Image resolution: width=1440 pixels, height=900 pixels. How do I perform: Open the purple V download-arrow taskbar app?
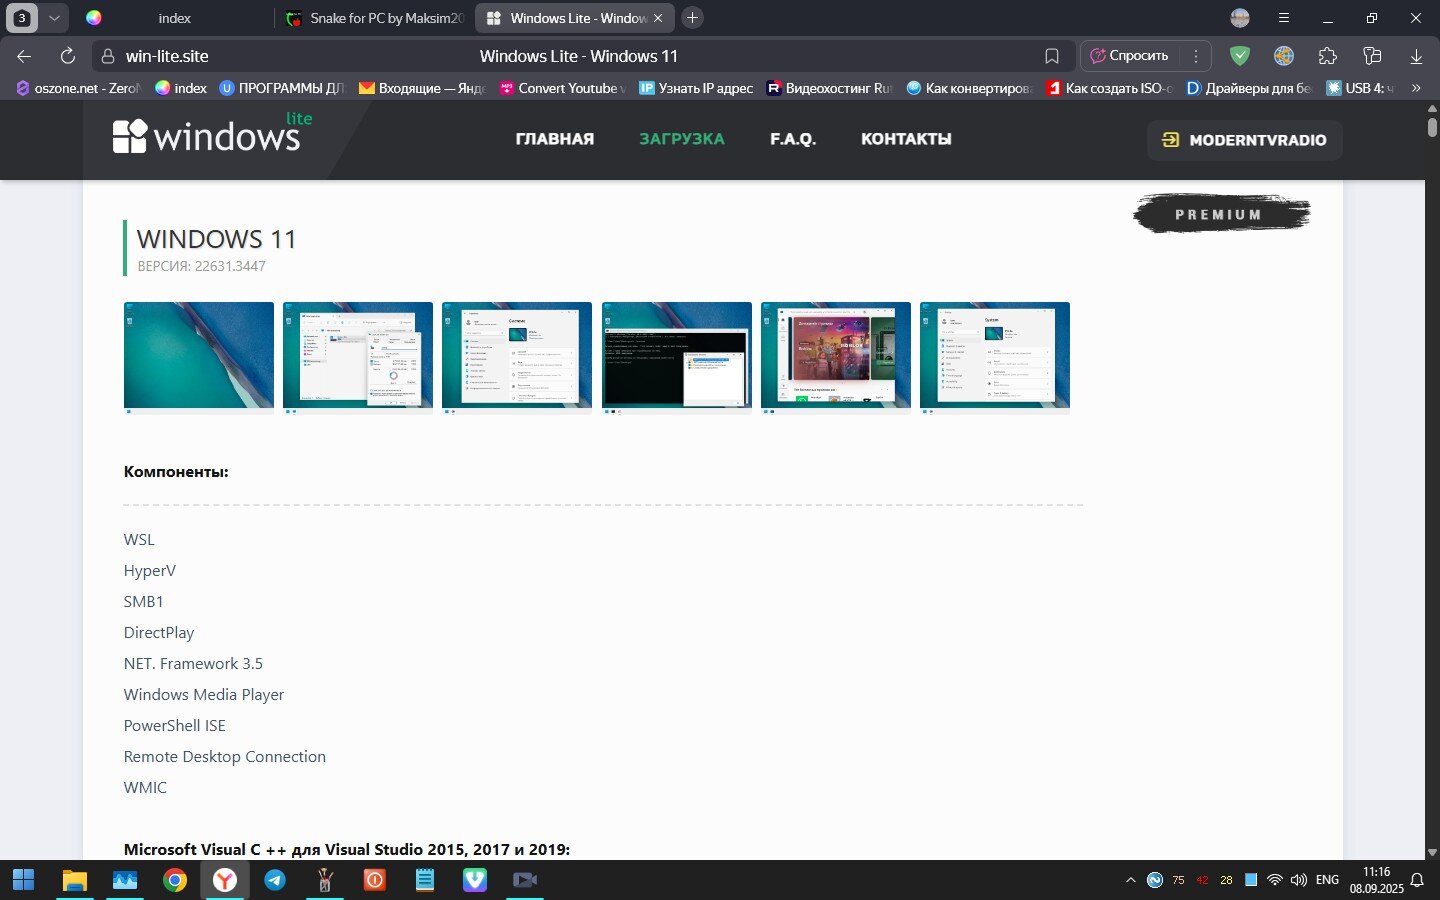(x=475, y=880)
